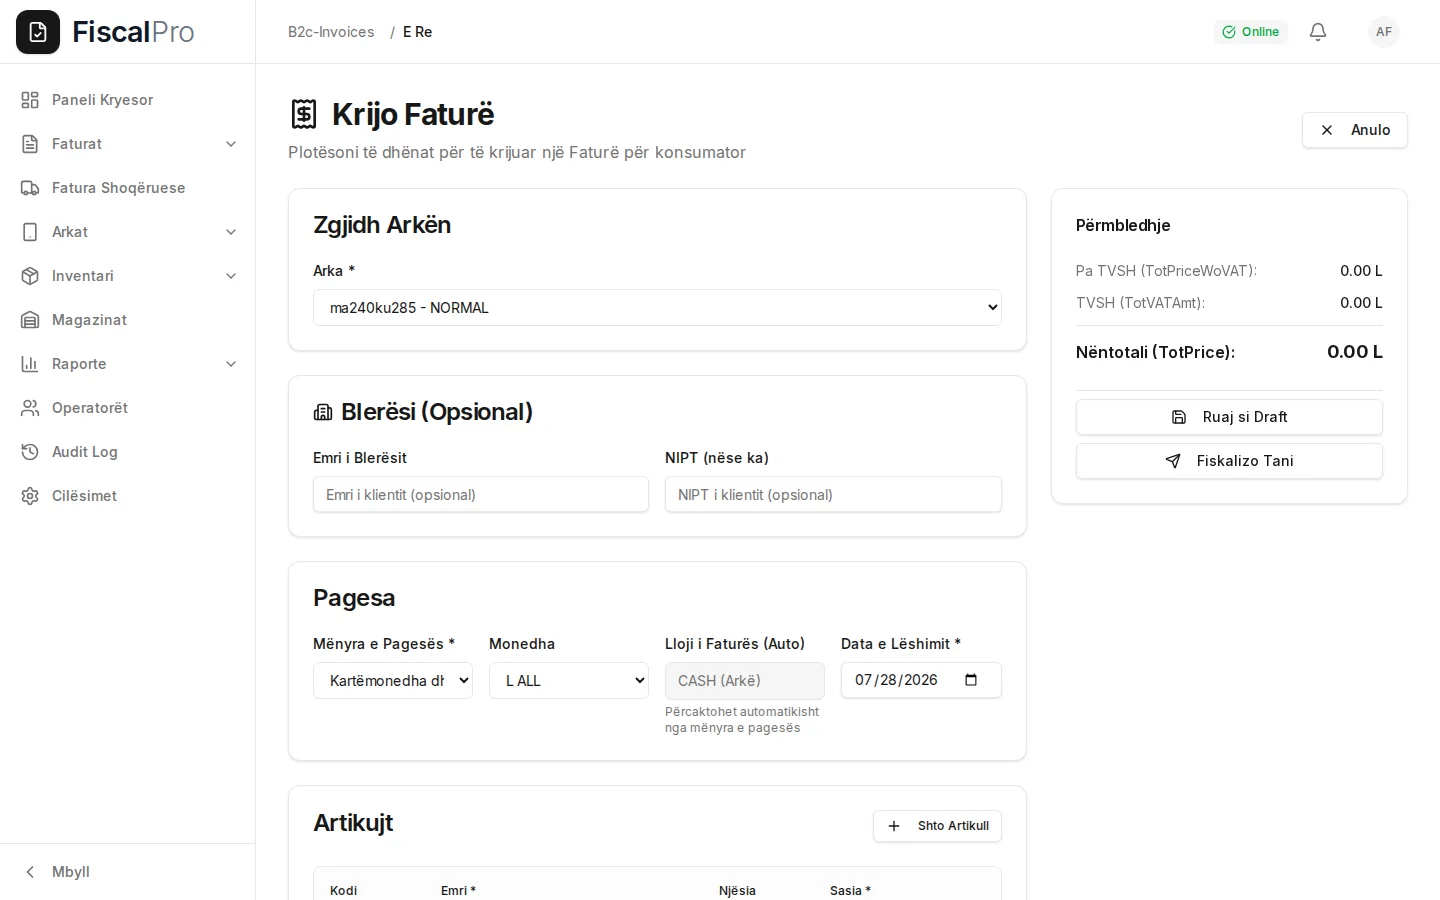Open the notifications bell icon
The image size is (1440, 900).
point(1318,32)
